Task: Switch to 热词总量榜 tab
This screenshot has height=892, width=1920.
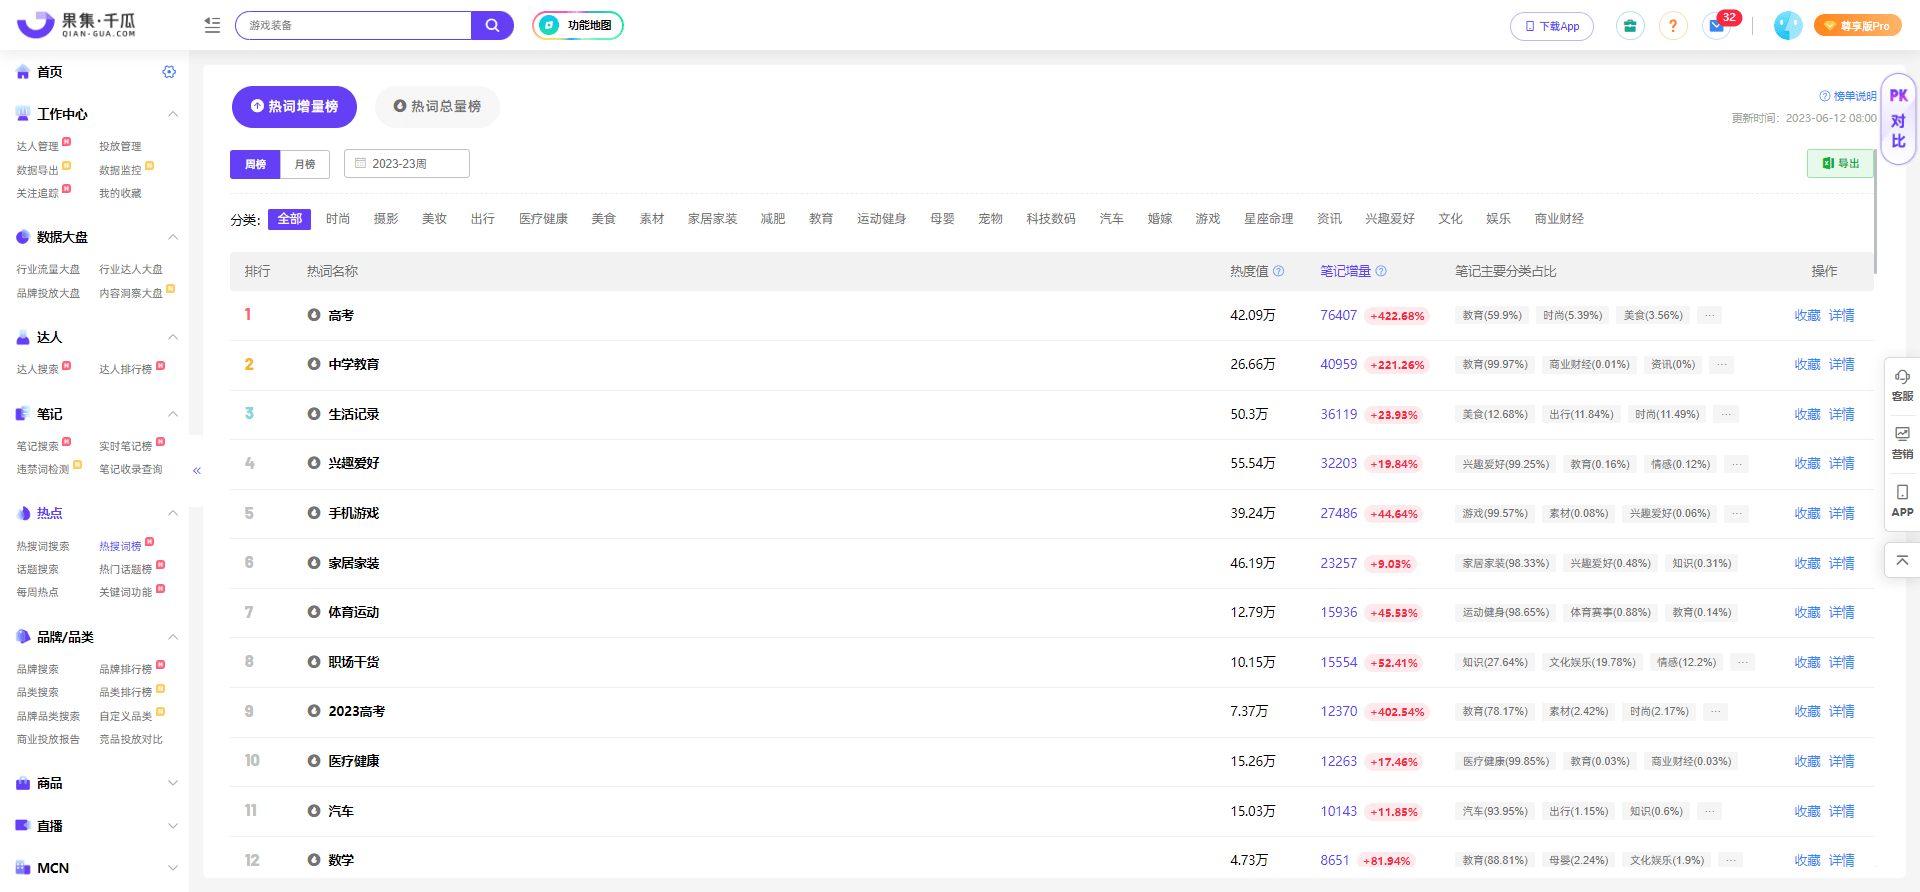Action: pyautogui.click(x=437, y=107)
